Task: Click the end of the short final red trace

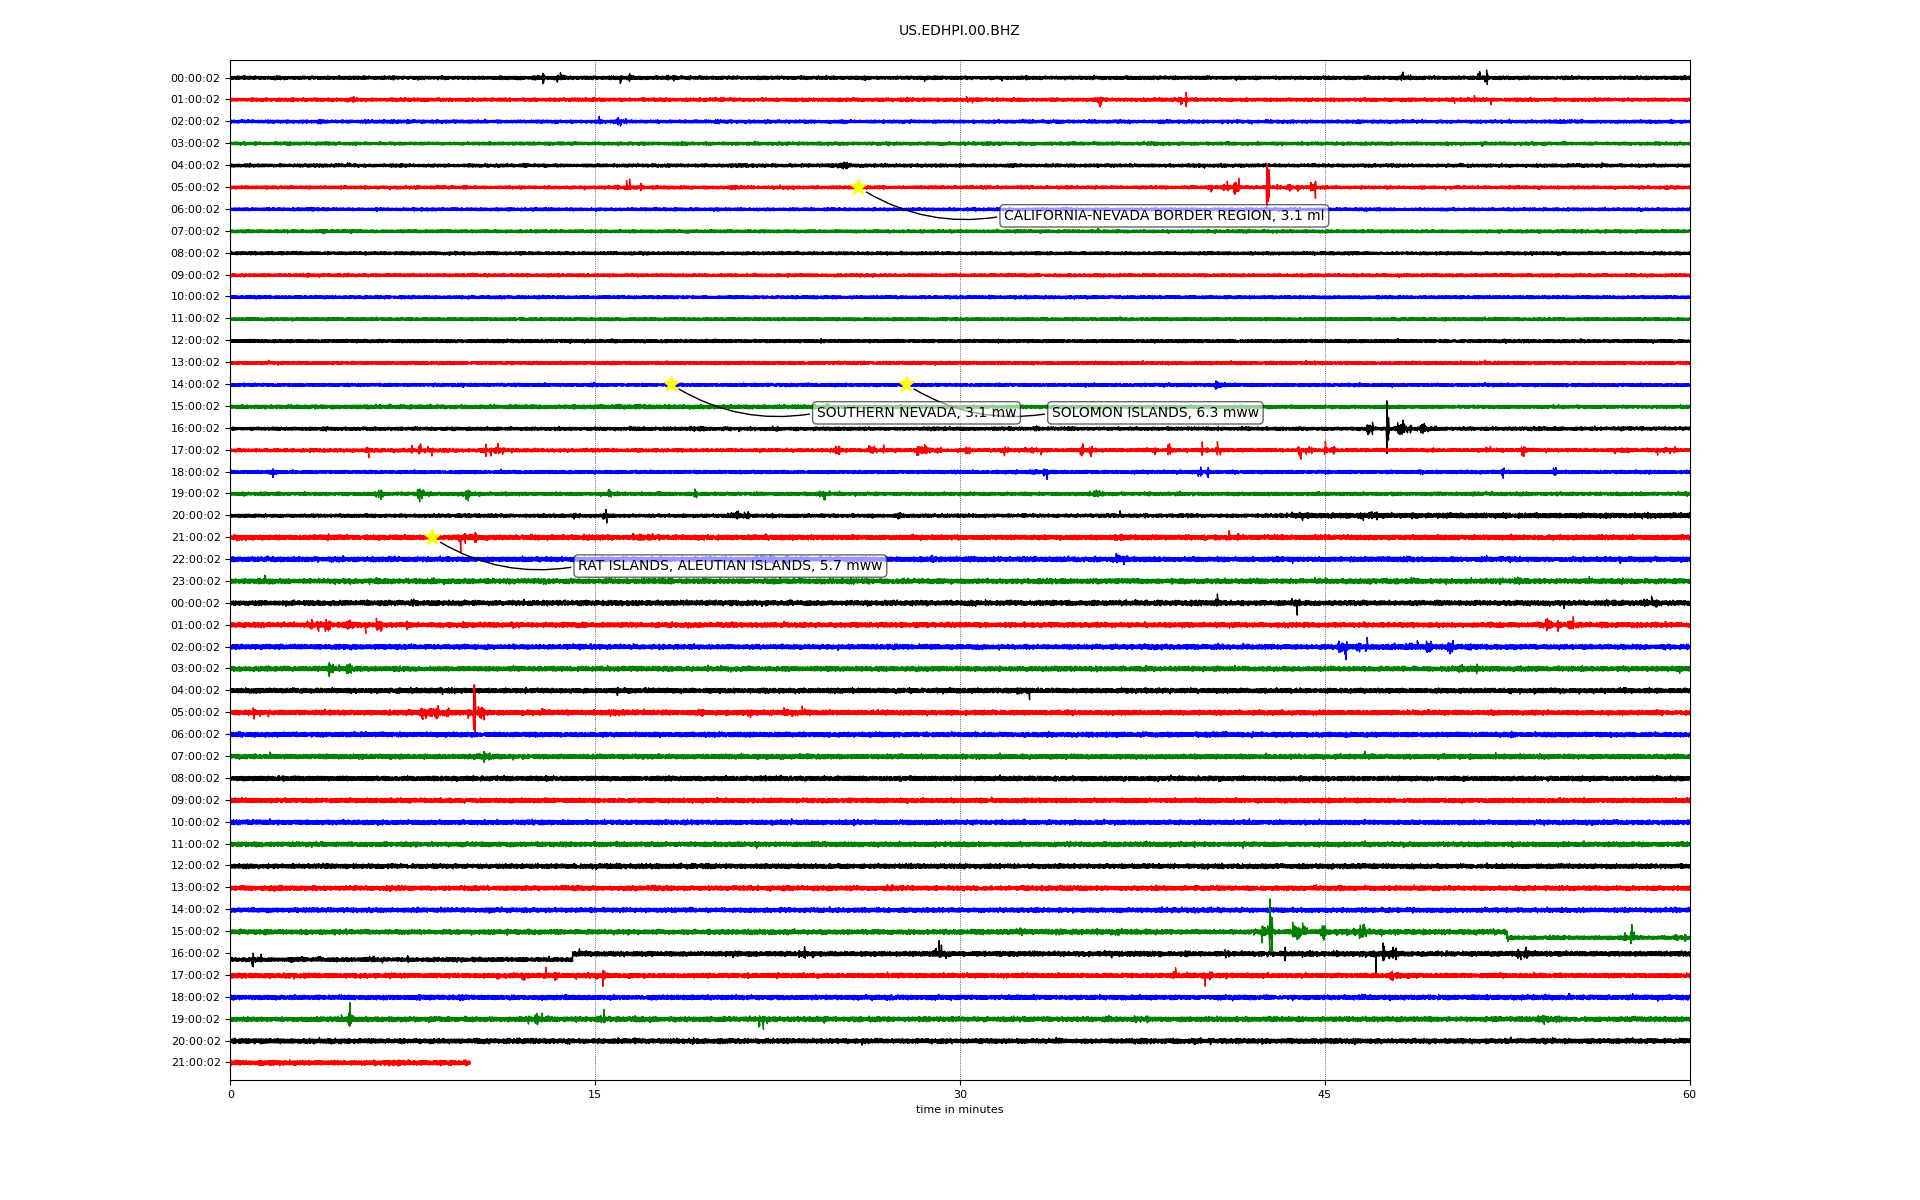Action: (x=468, y=1063)
